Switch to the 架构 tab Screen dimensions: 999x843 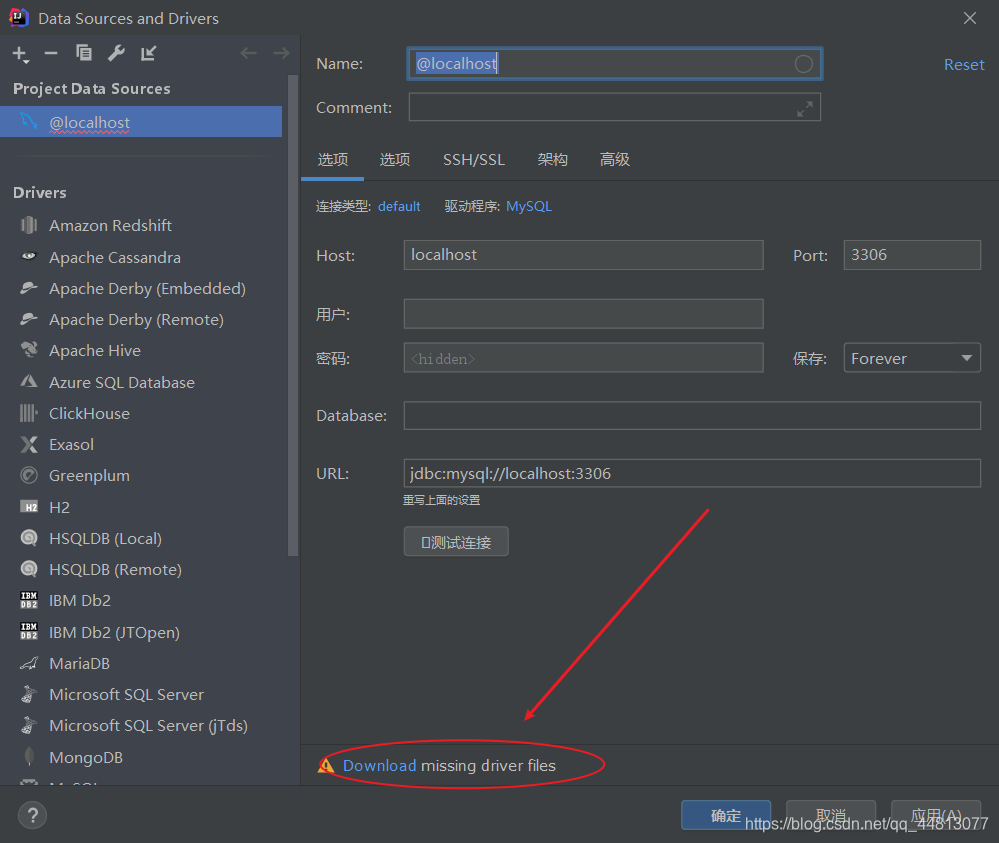tap(552, 159)
